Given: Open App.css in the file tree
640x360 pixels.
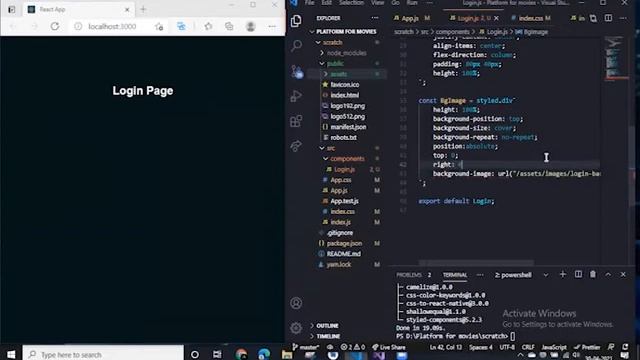Looking at the screenshot, I should [341, 180].
